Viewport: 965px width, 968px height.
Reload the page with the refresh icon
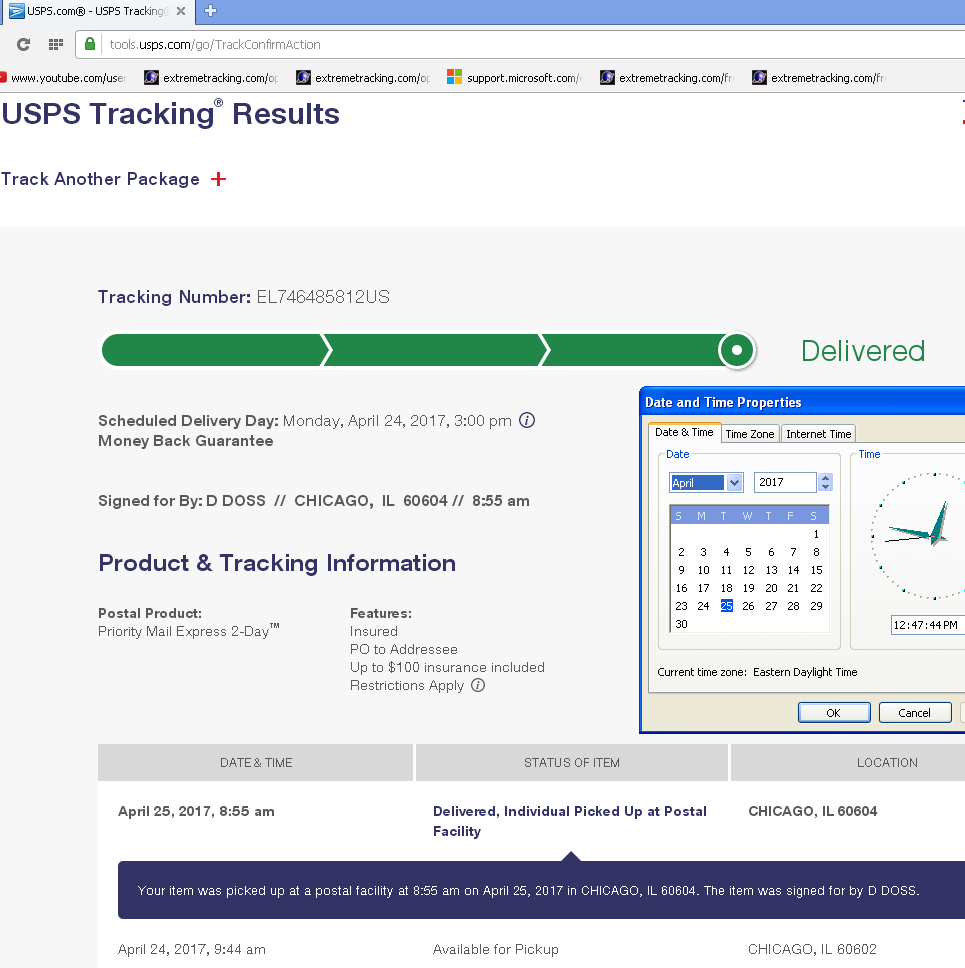pos(23,44)
